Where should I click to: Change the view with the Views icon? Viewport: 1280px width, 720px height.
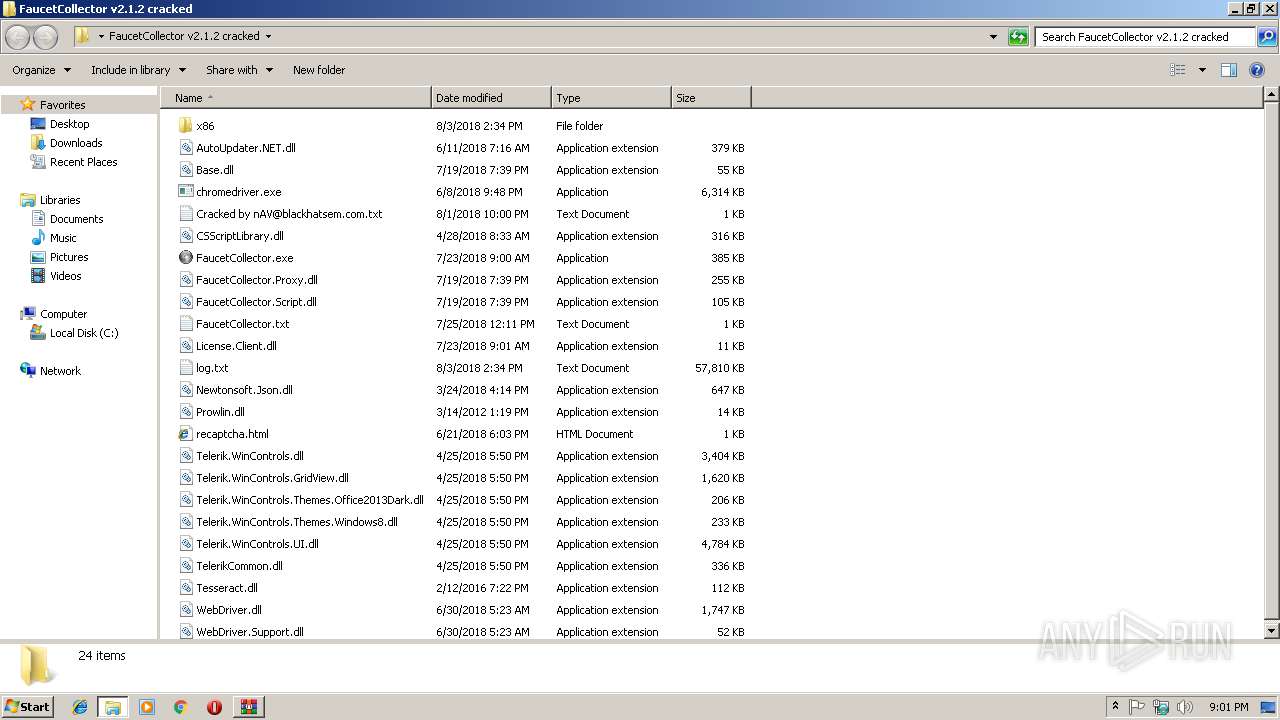1178,70
